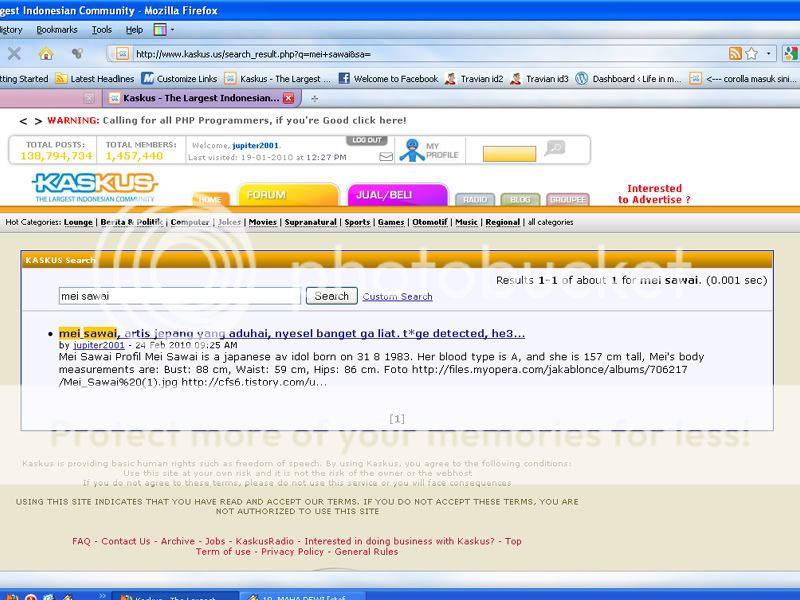Open the mail envelope icon near LOG OUT
The height and width of the screenshot is (600, 800).
click(386, 157)
